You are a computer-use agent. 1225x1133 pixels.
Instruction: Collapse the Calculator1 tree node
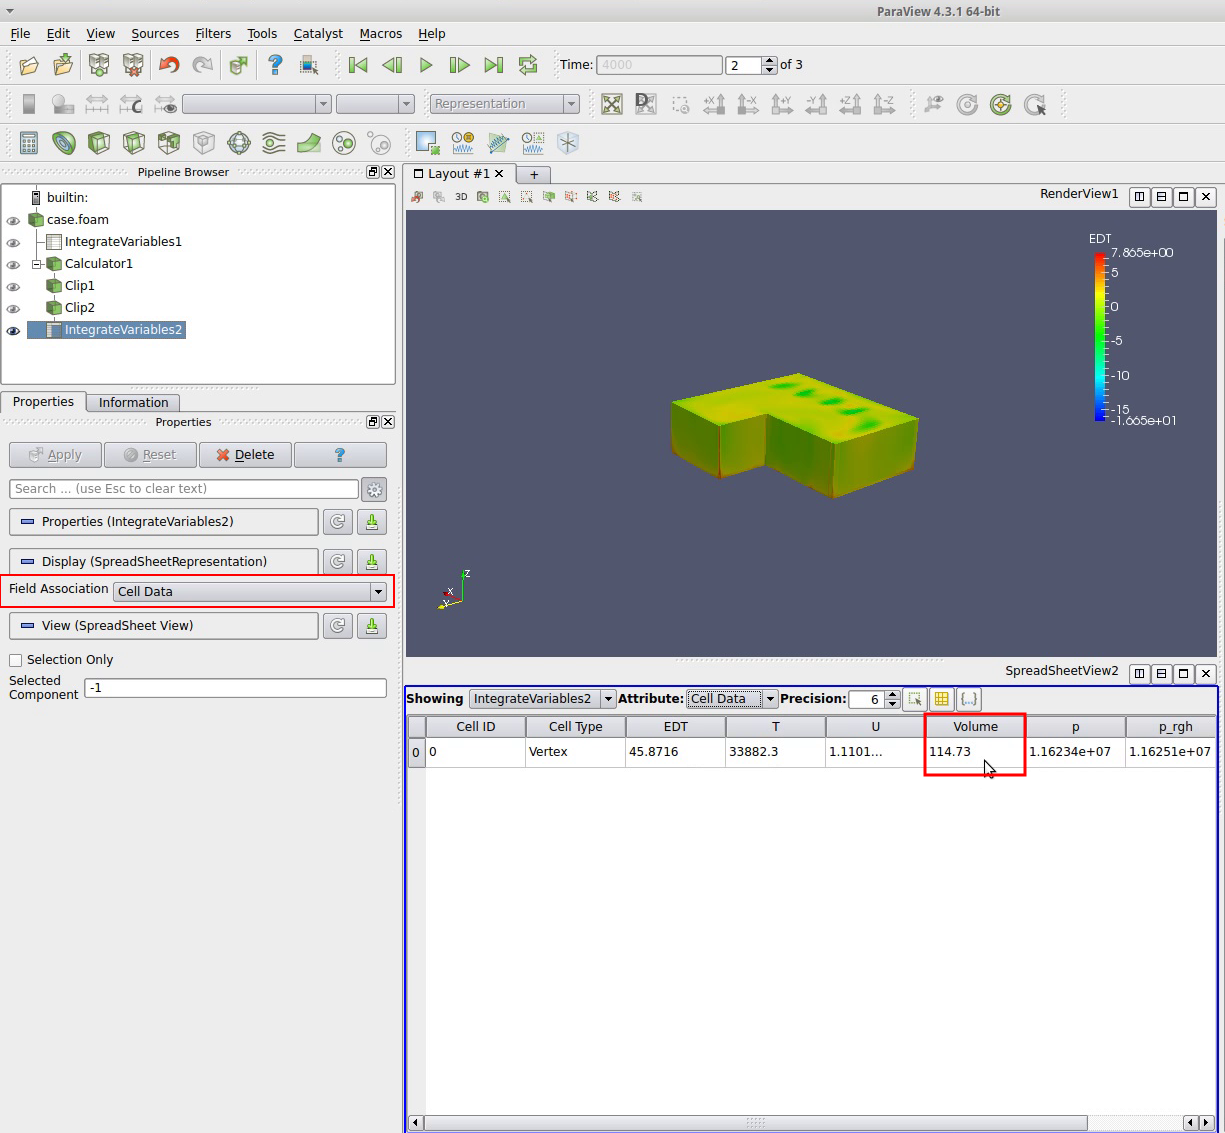click(37, 264)
